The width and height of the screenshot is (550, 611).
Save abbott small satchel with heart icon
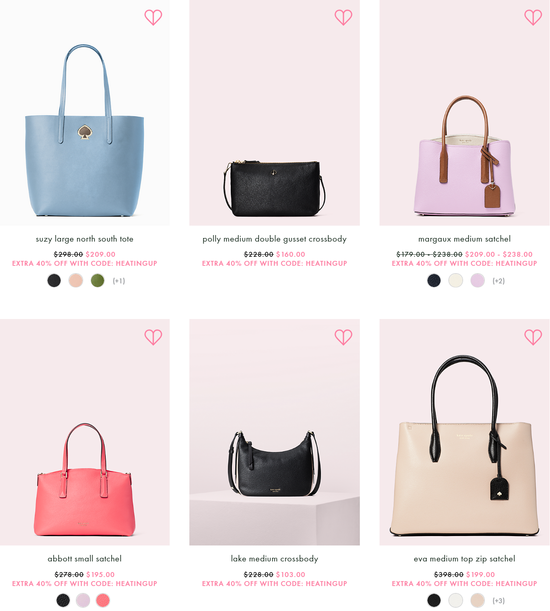click(x=153, y=337)
